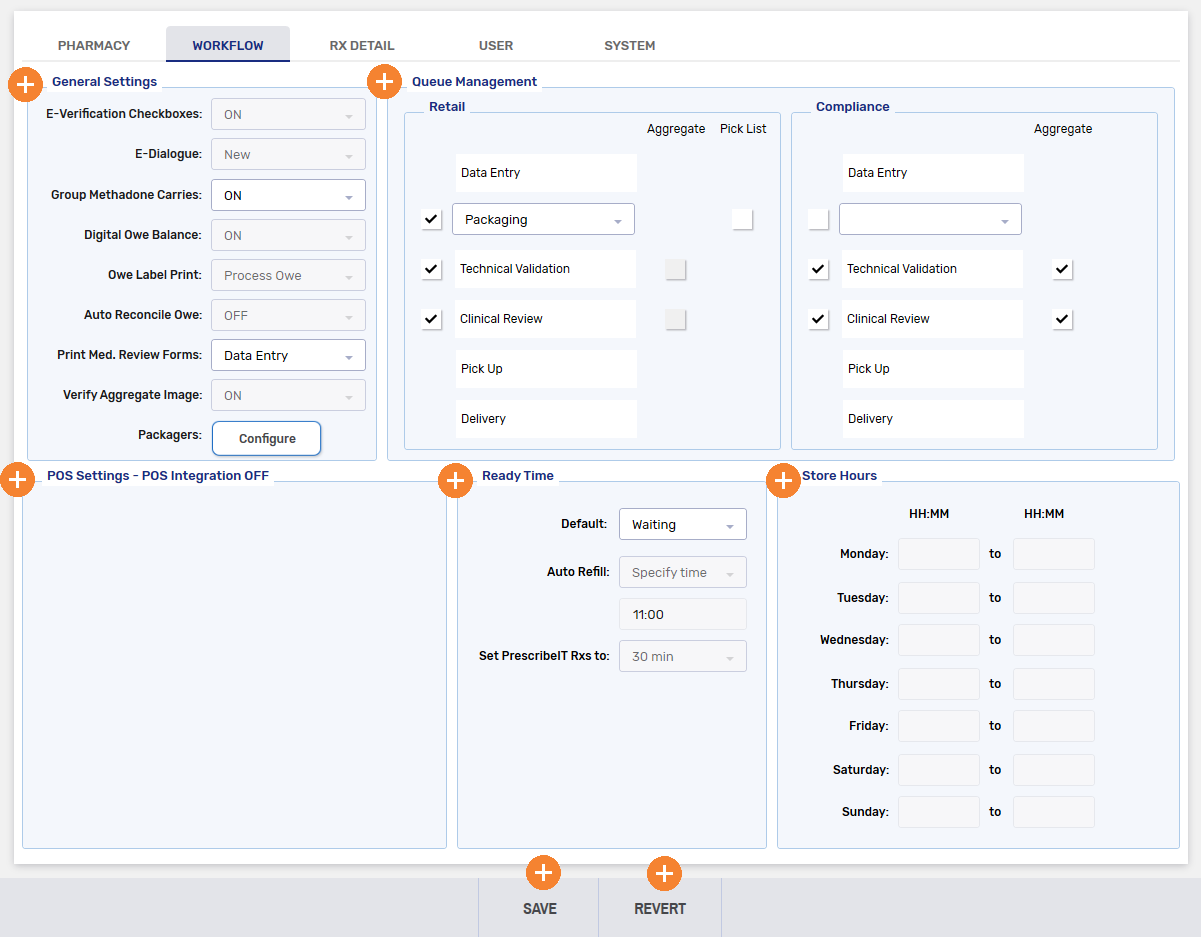
Task: Expand the General Settings section plus icon
Action: [x=25, y=84]
